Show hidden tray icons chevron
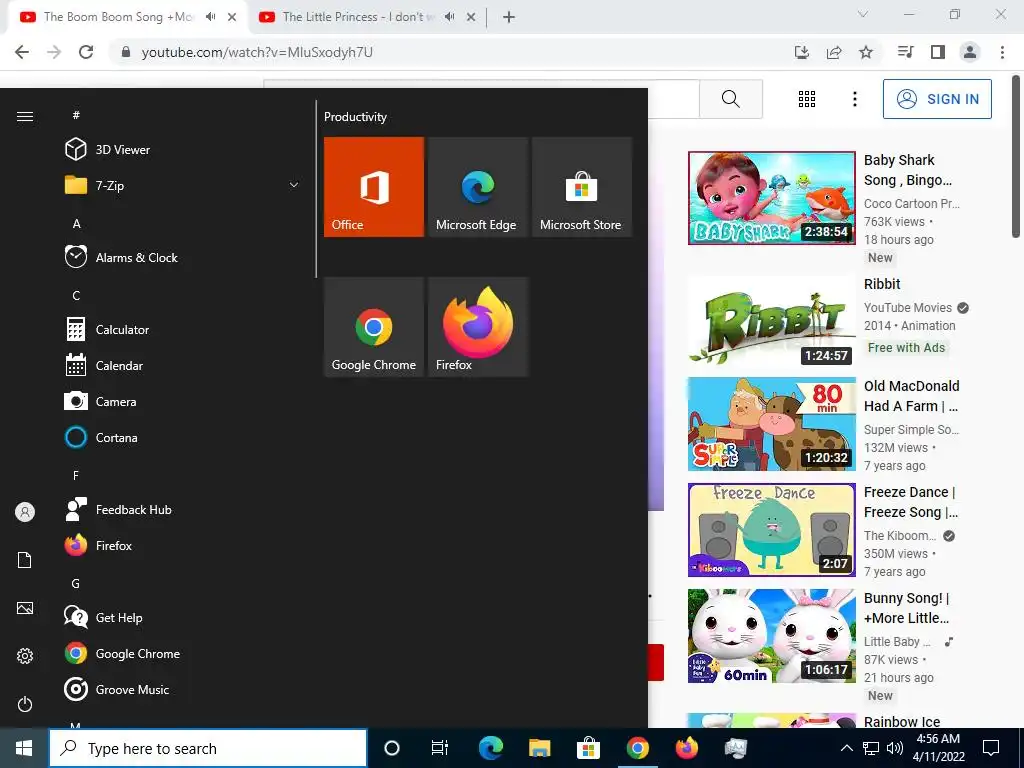The height and width of the screenshot is (768, 1024). (846, 748)
